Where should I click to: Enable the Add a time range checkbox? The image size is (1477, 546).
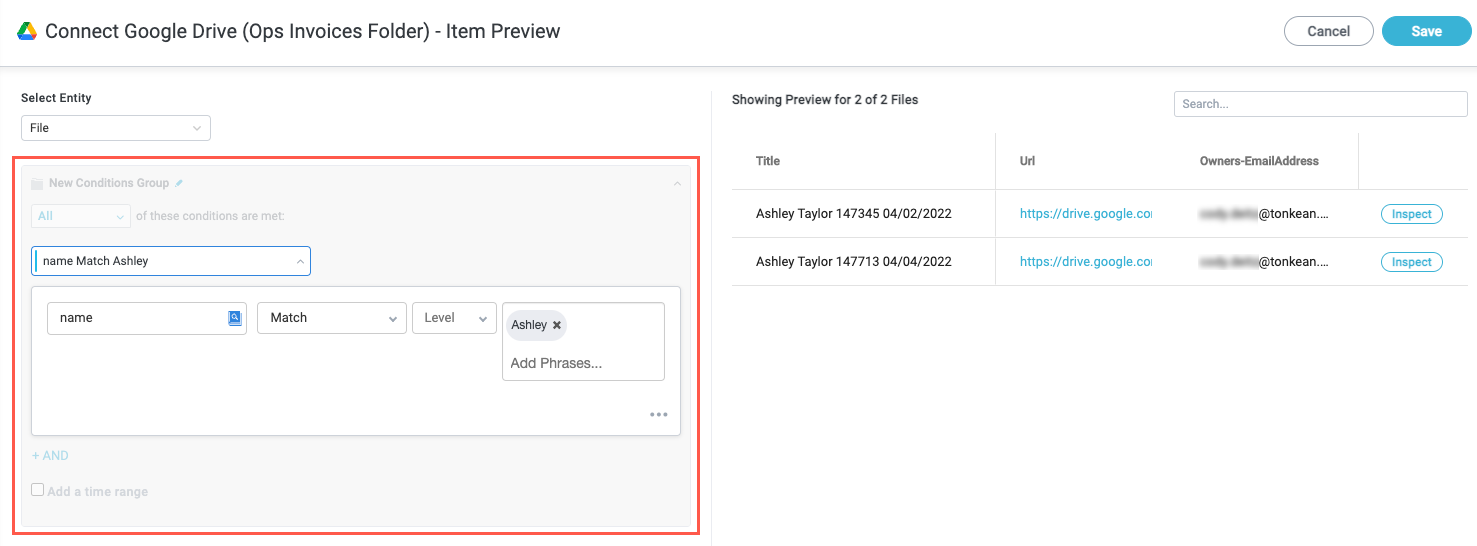[38, 490]
